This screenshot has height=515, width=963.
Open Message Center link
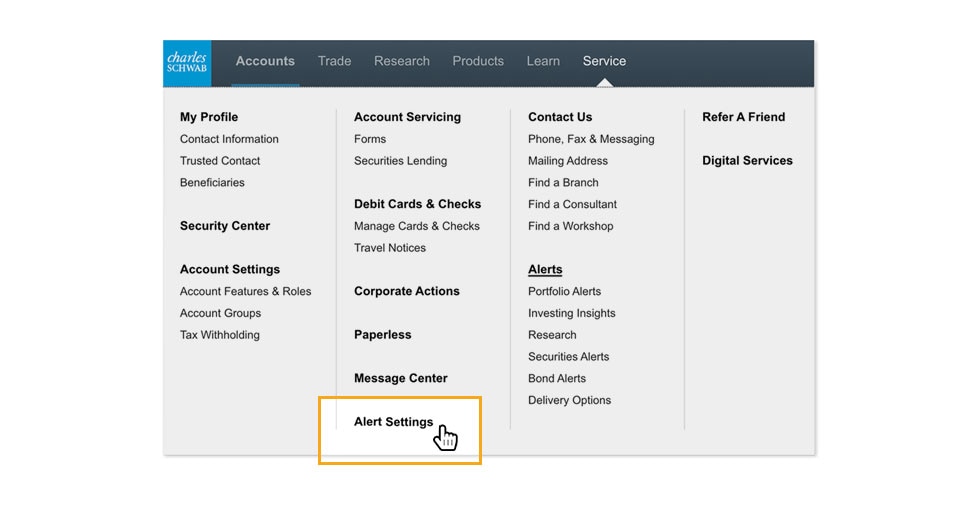[x=400, y=378]
